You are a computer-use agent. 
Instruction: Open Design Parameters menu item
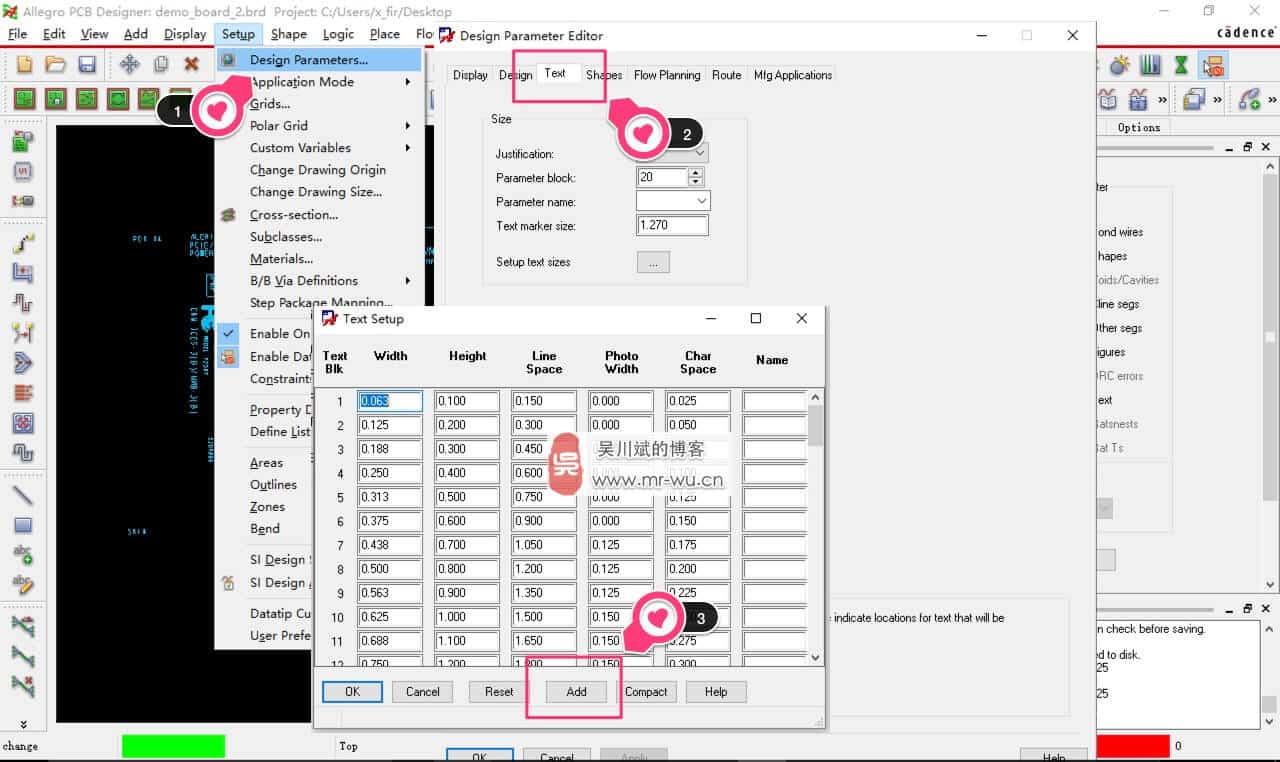(x=319, y=60)
